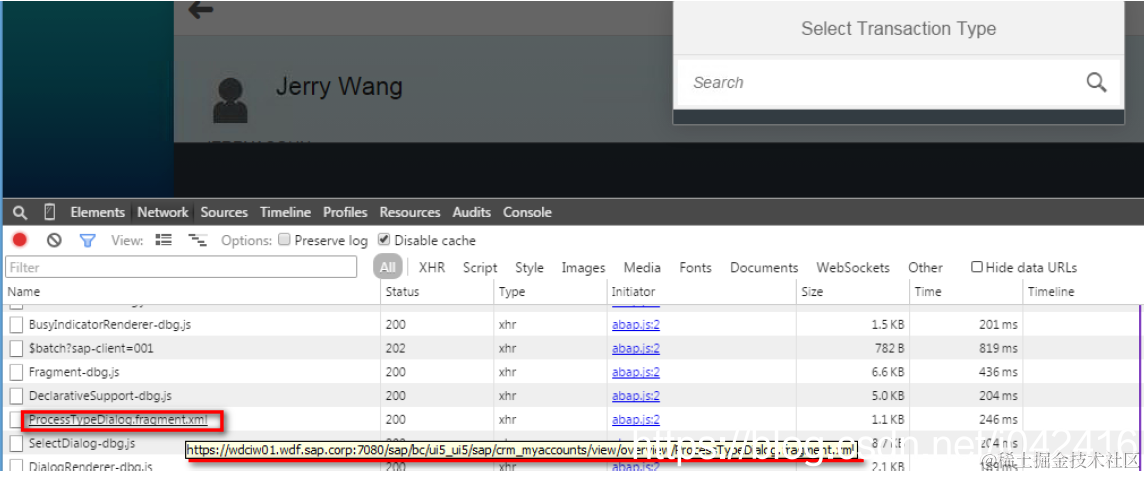1147x477 pixels.
Task: Filter requests by Documents
Action: (x=764, y=268)
